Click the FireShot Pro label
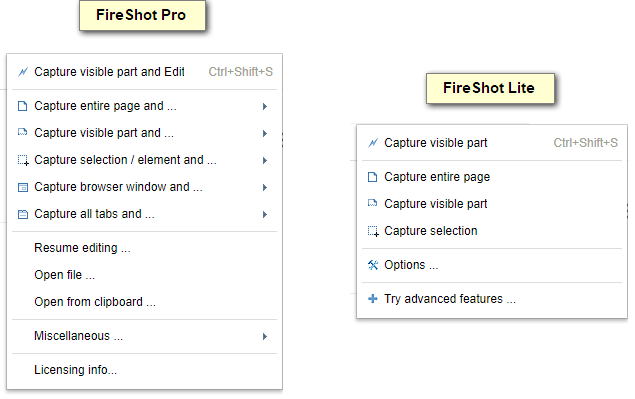The image size is (635, 399). (x=142, y=15)
